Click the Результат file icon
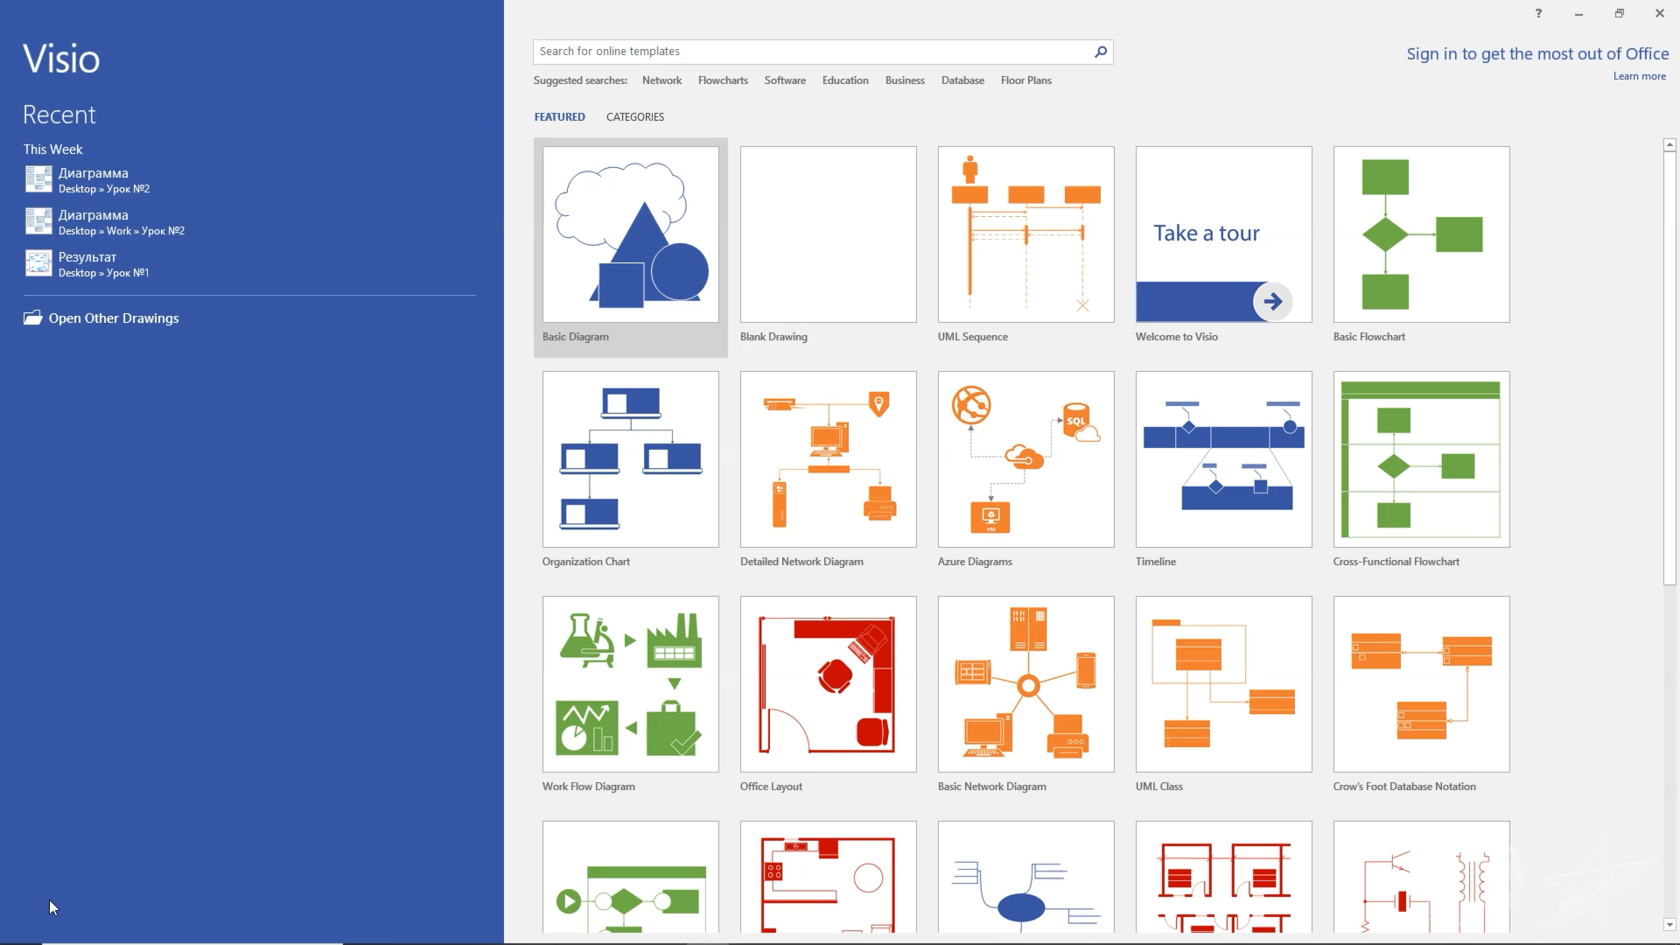This screenshot has width=1680, height=945. [x=38, y=263]
